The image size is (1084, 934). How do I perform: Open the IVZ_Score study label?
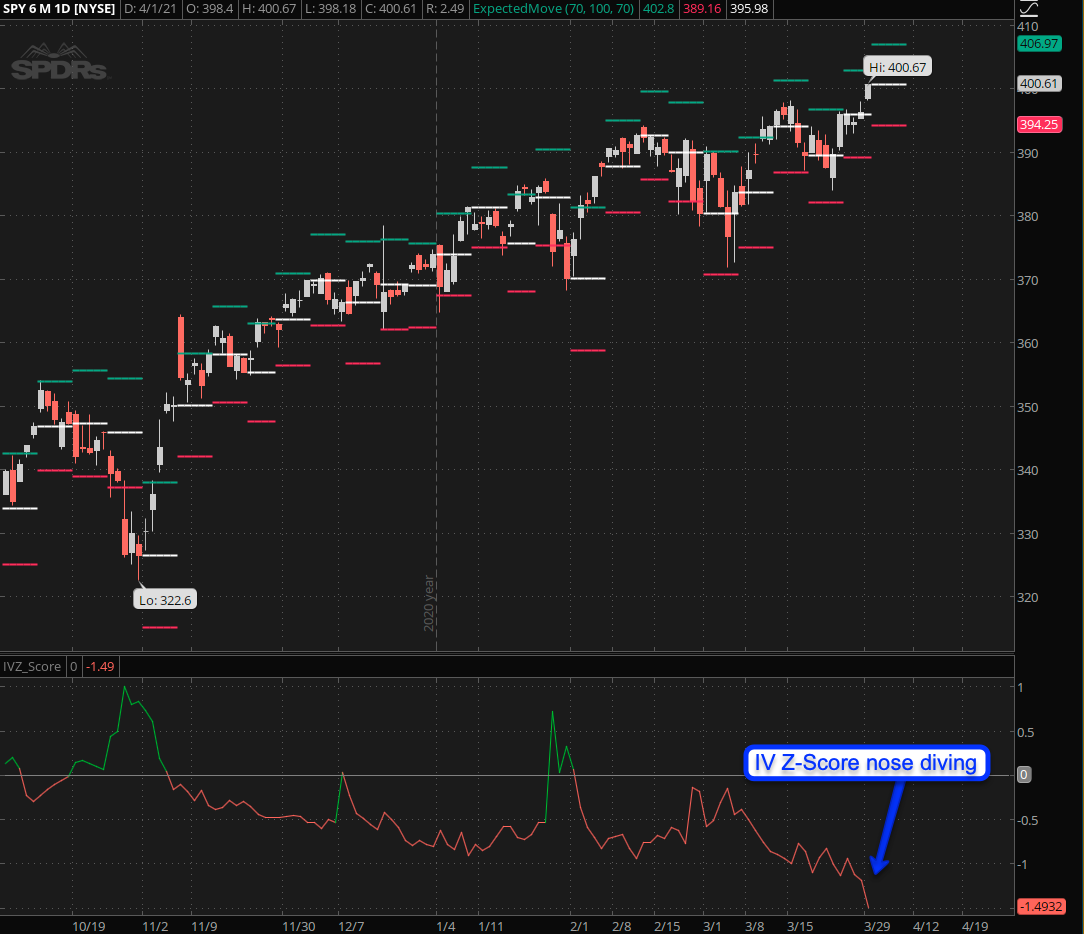[x=32, y=667]
